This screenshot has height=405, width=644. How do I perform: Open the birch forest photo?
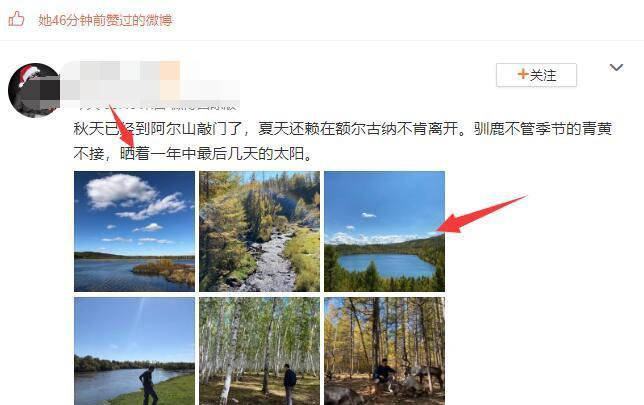259,351
